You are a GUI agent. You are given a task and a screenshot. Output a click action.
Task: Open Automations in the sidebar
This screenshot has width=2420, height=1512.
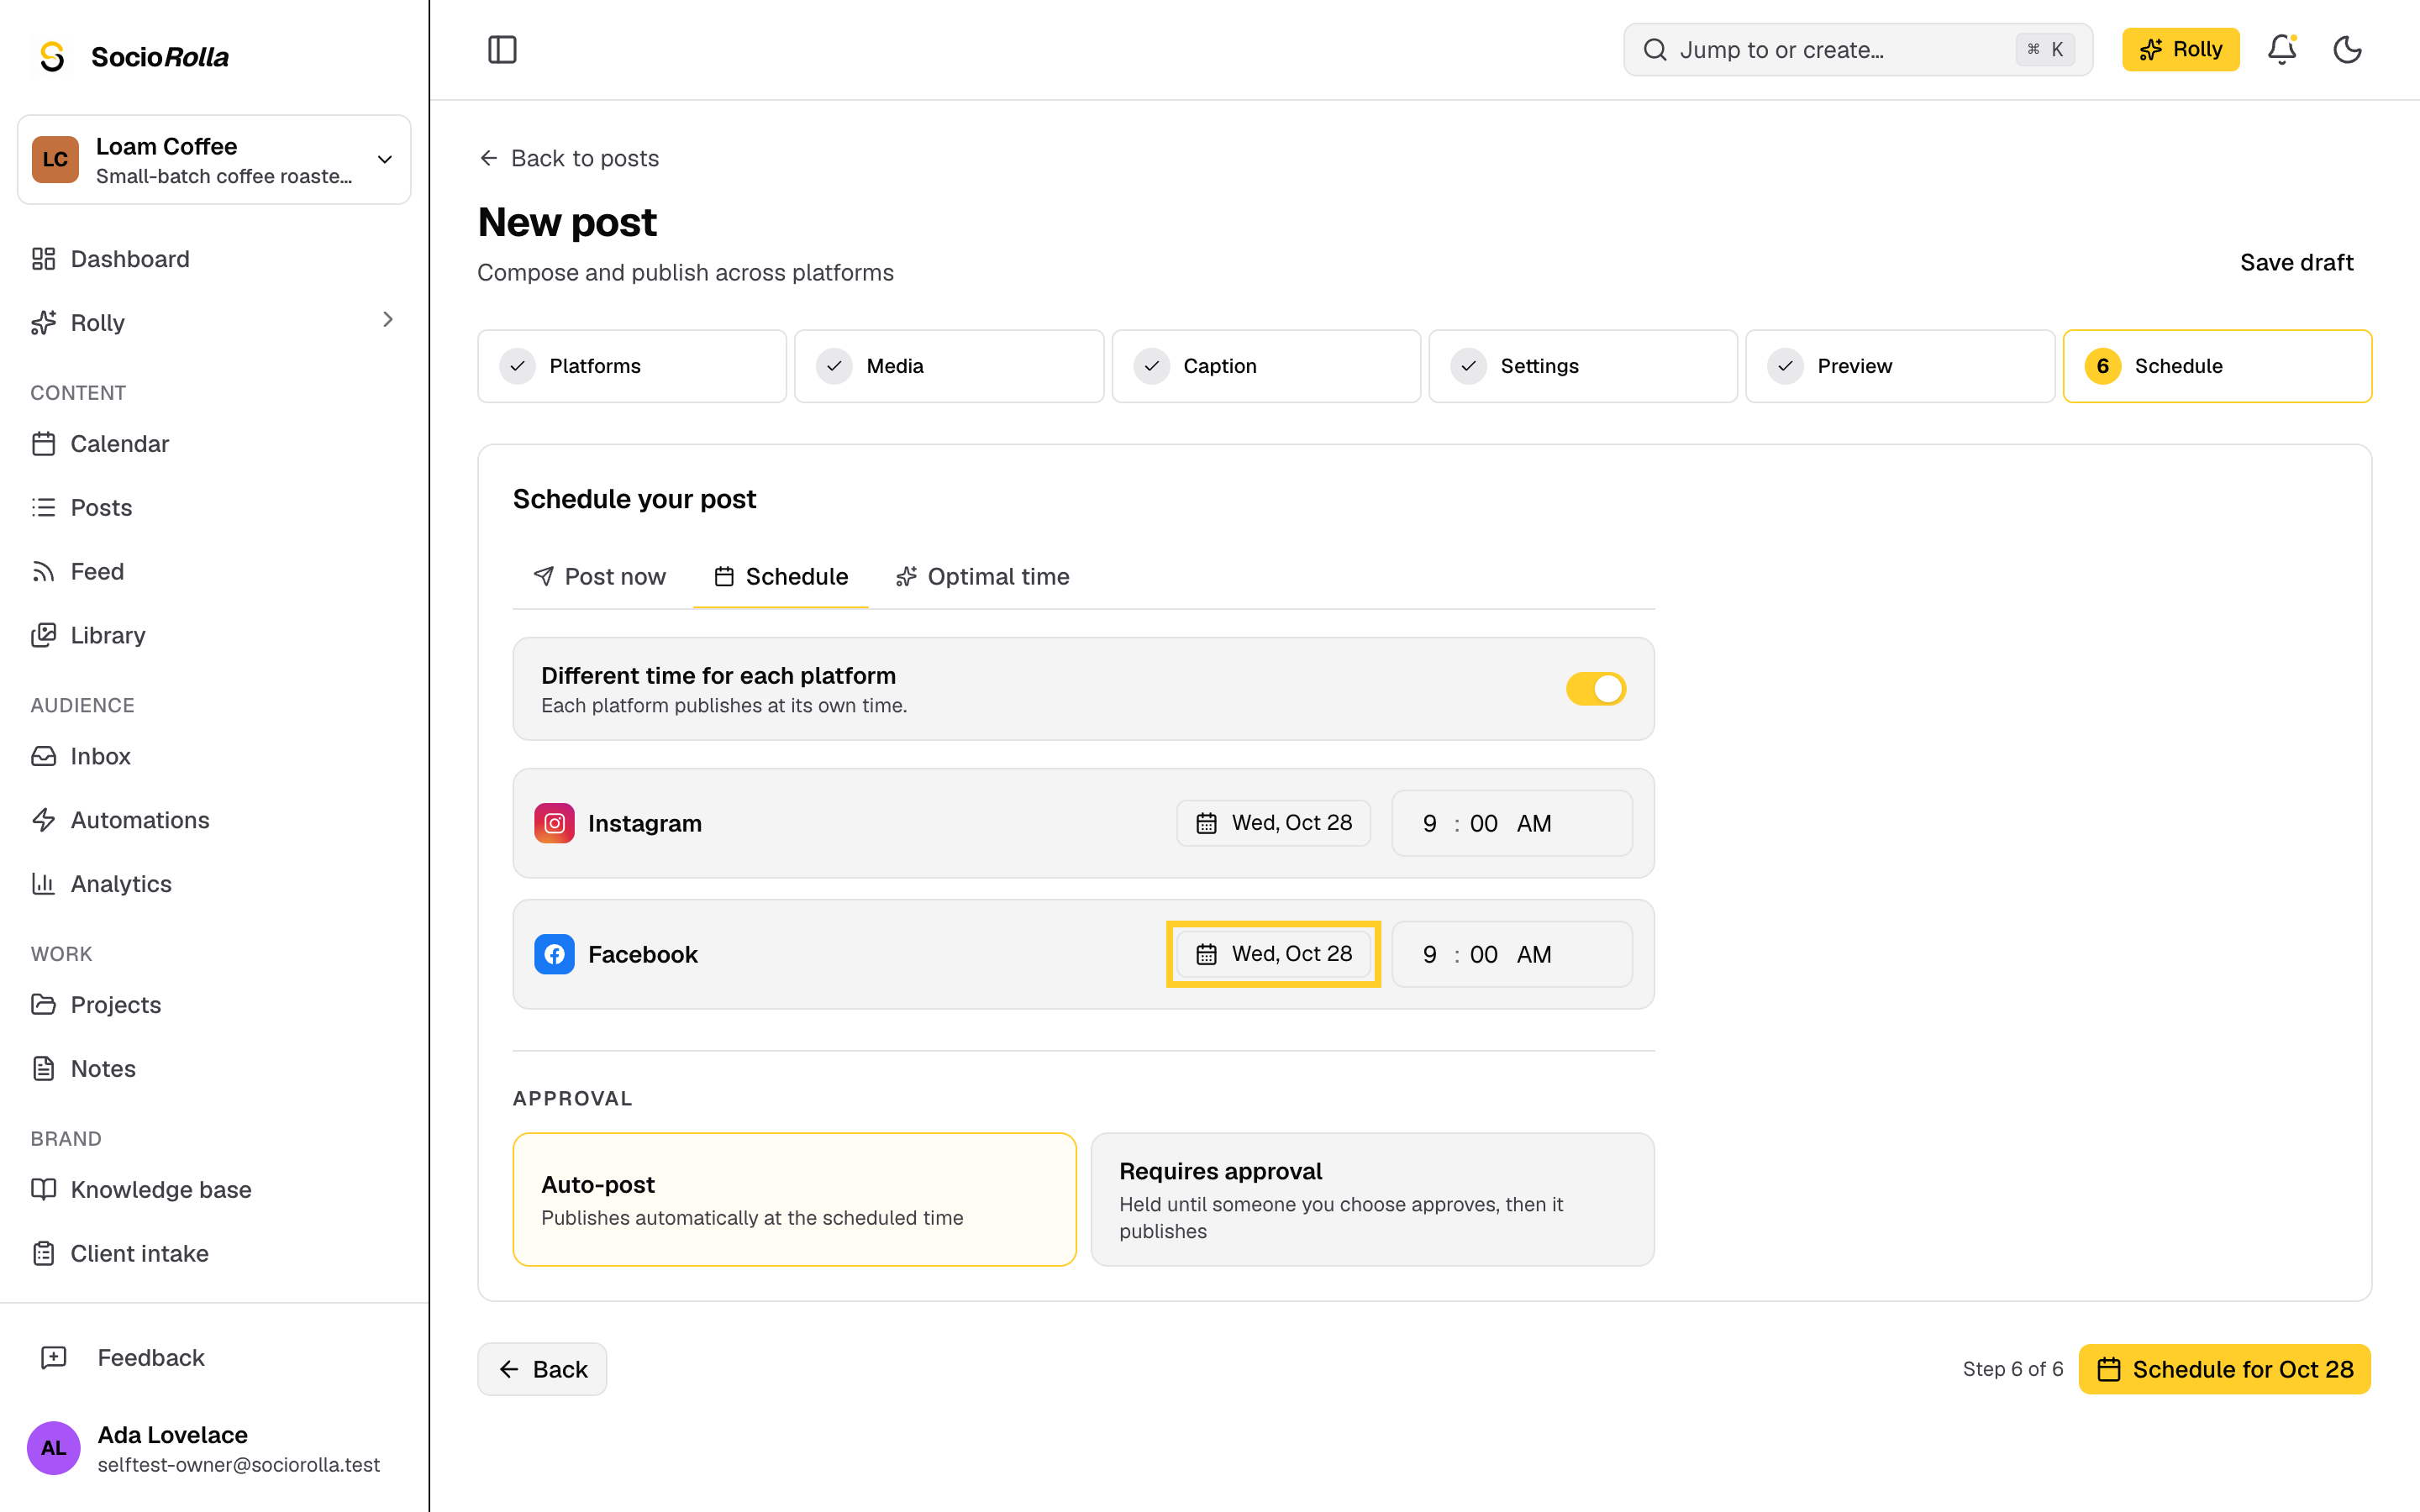214,820
